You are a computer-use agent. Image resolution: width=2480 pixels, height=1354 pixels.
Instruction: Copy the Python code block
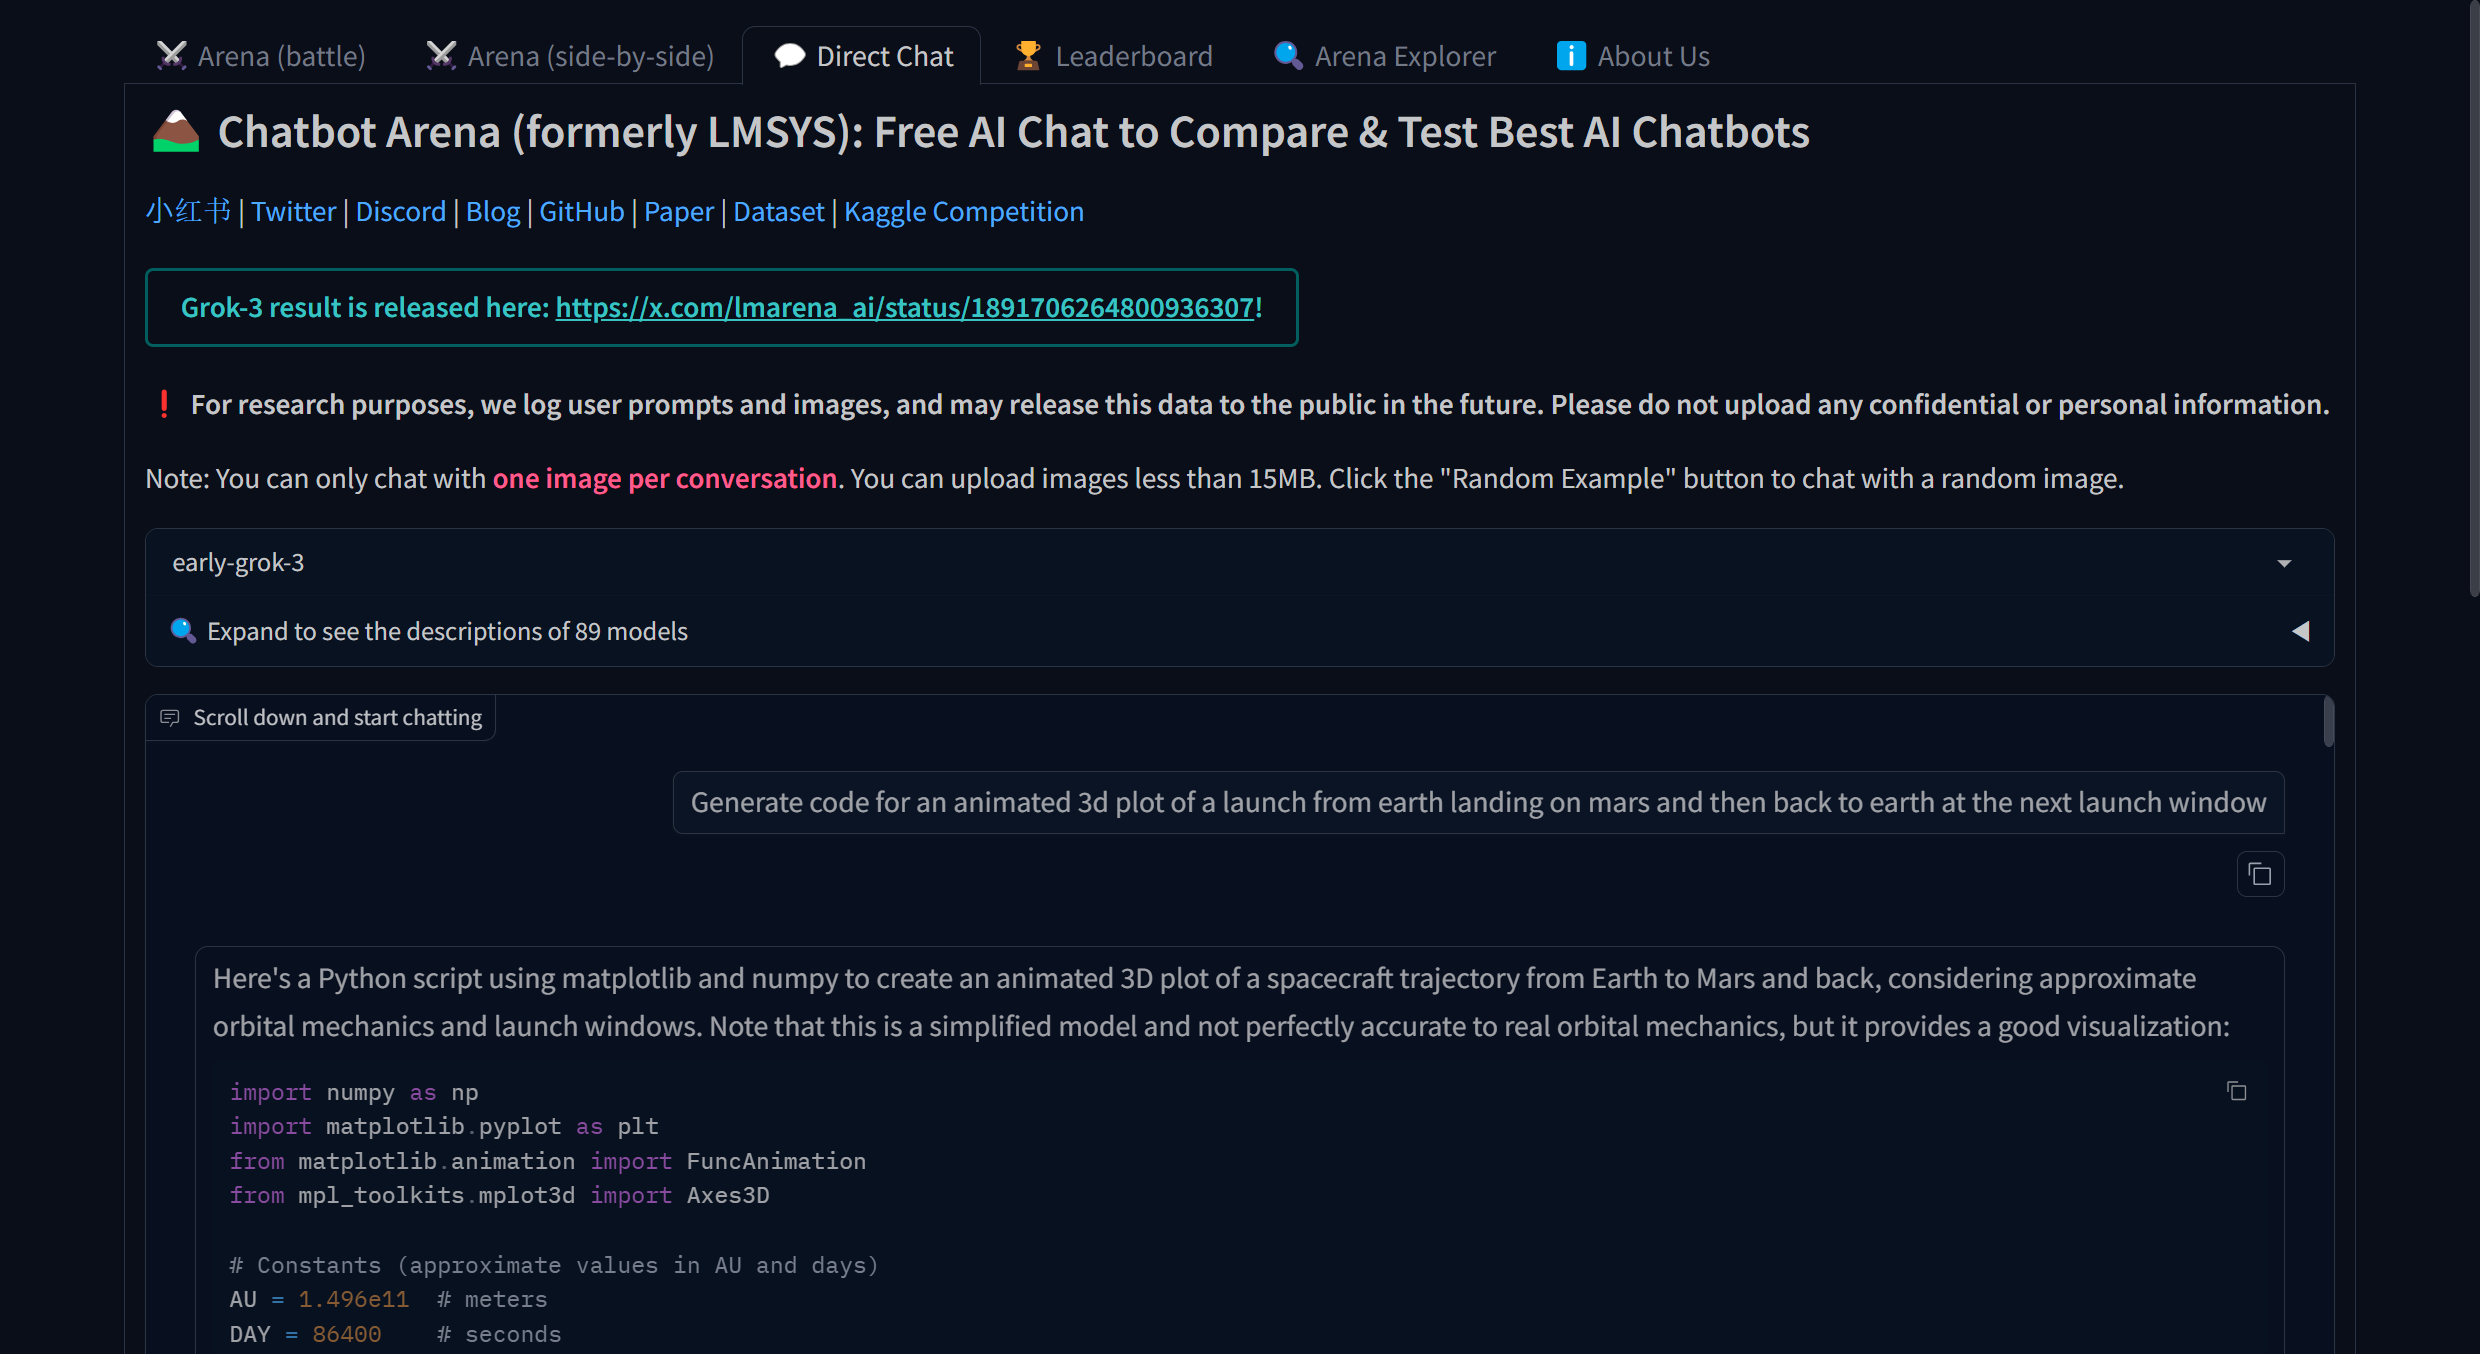click(x=2237, y=1091)
